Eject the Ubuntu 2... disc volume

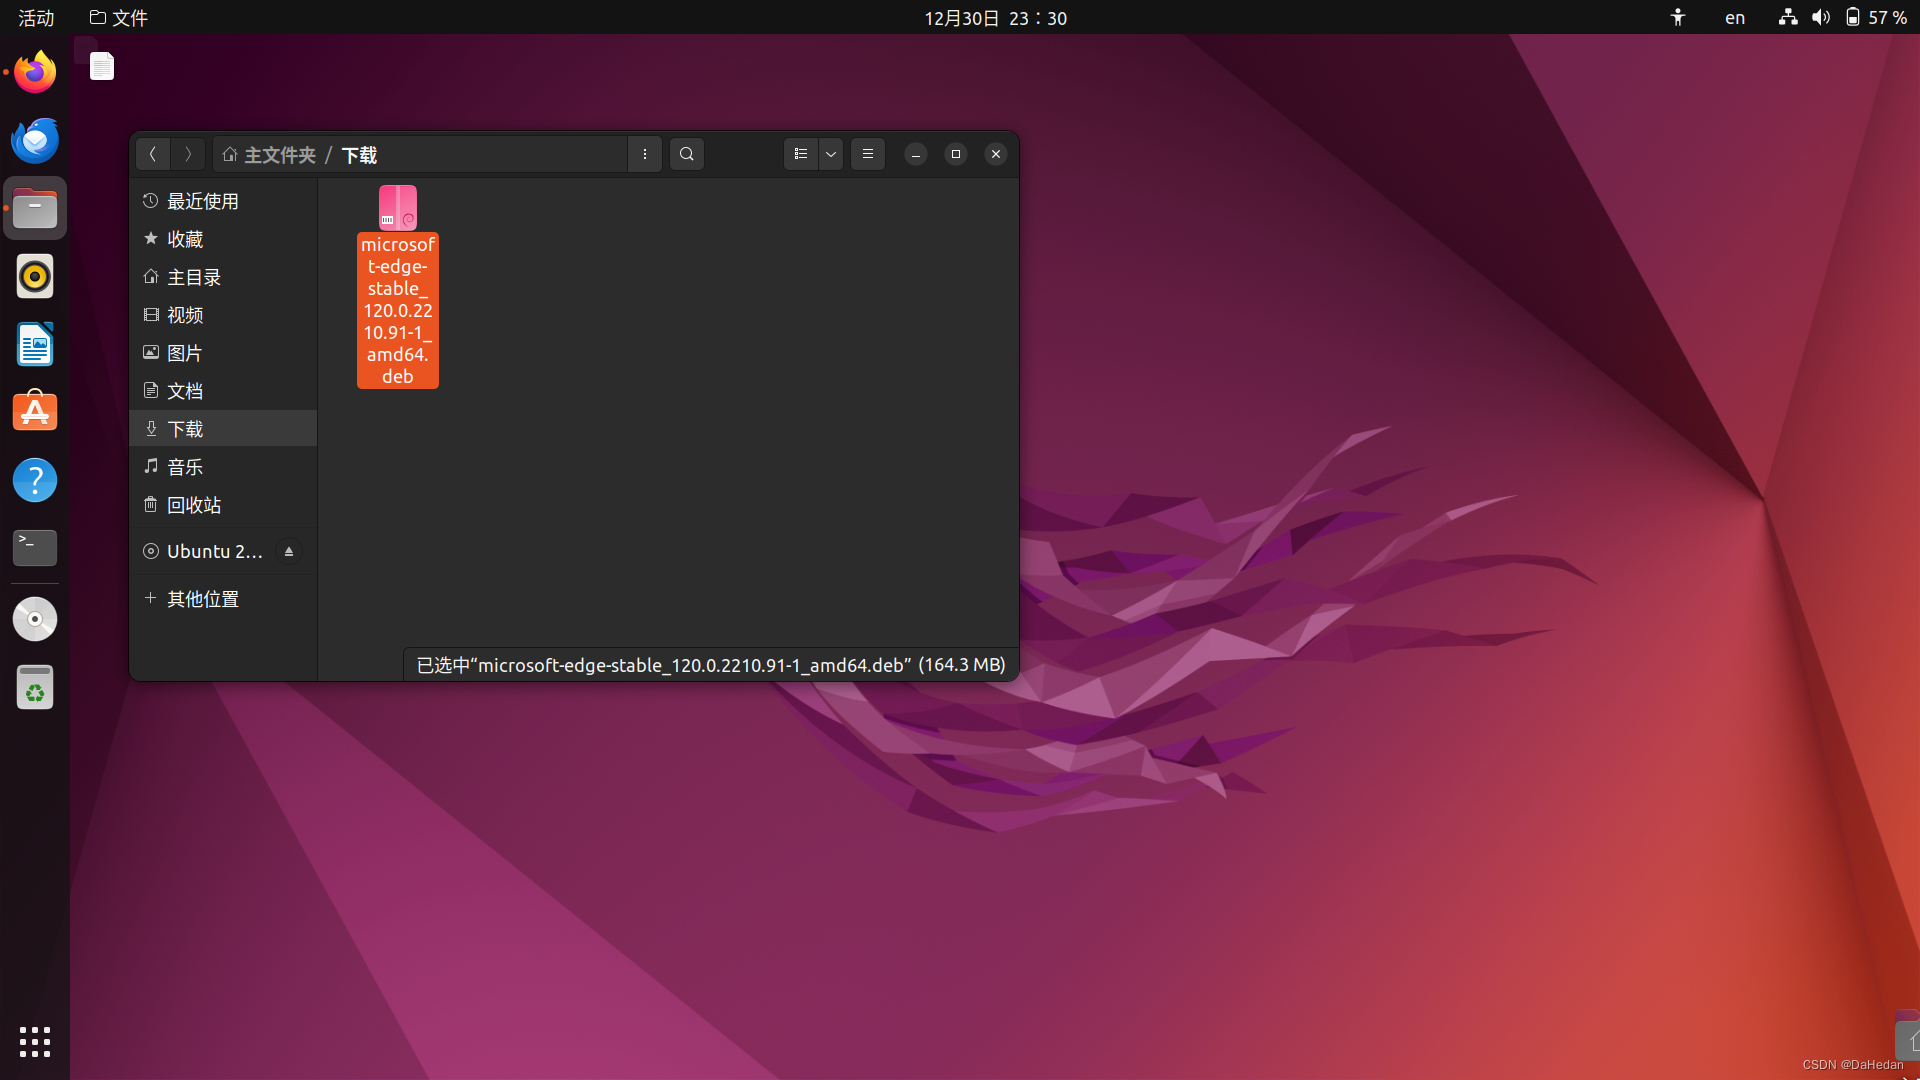coord(289,552)
